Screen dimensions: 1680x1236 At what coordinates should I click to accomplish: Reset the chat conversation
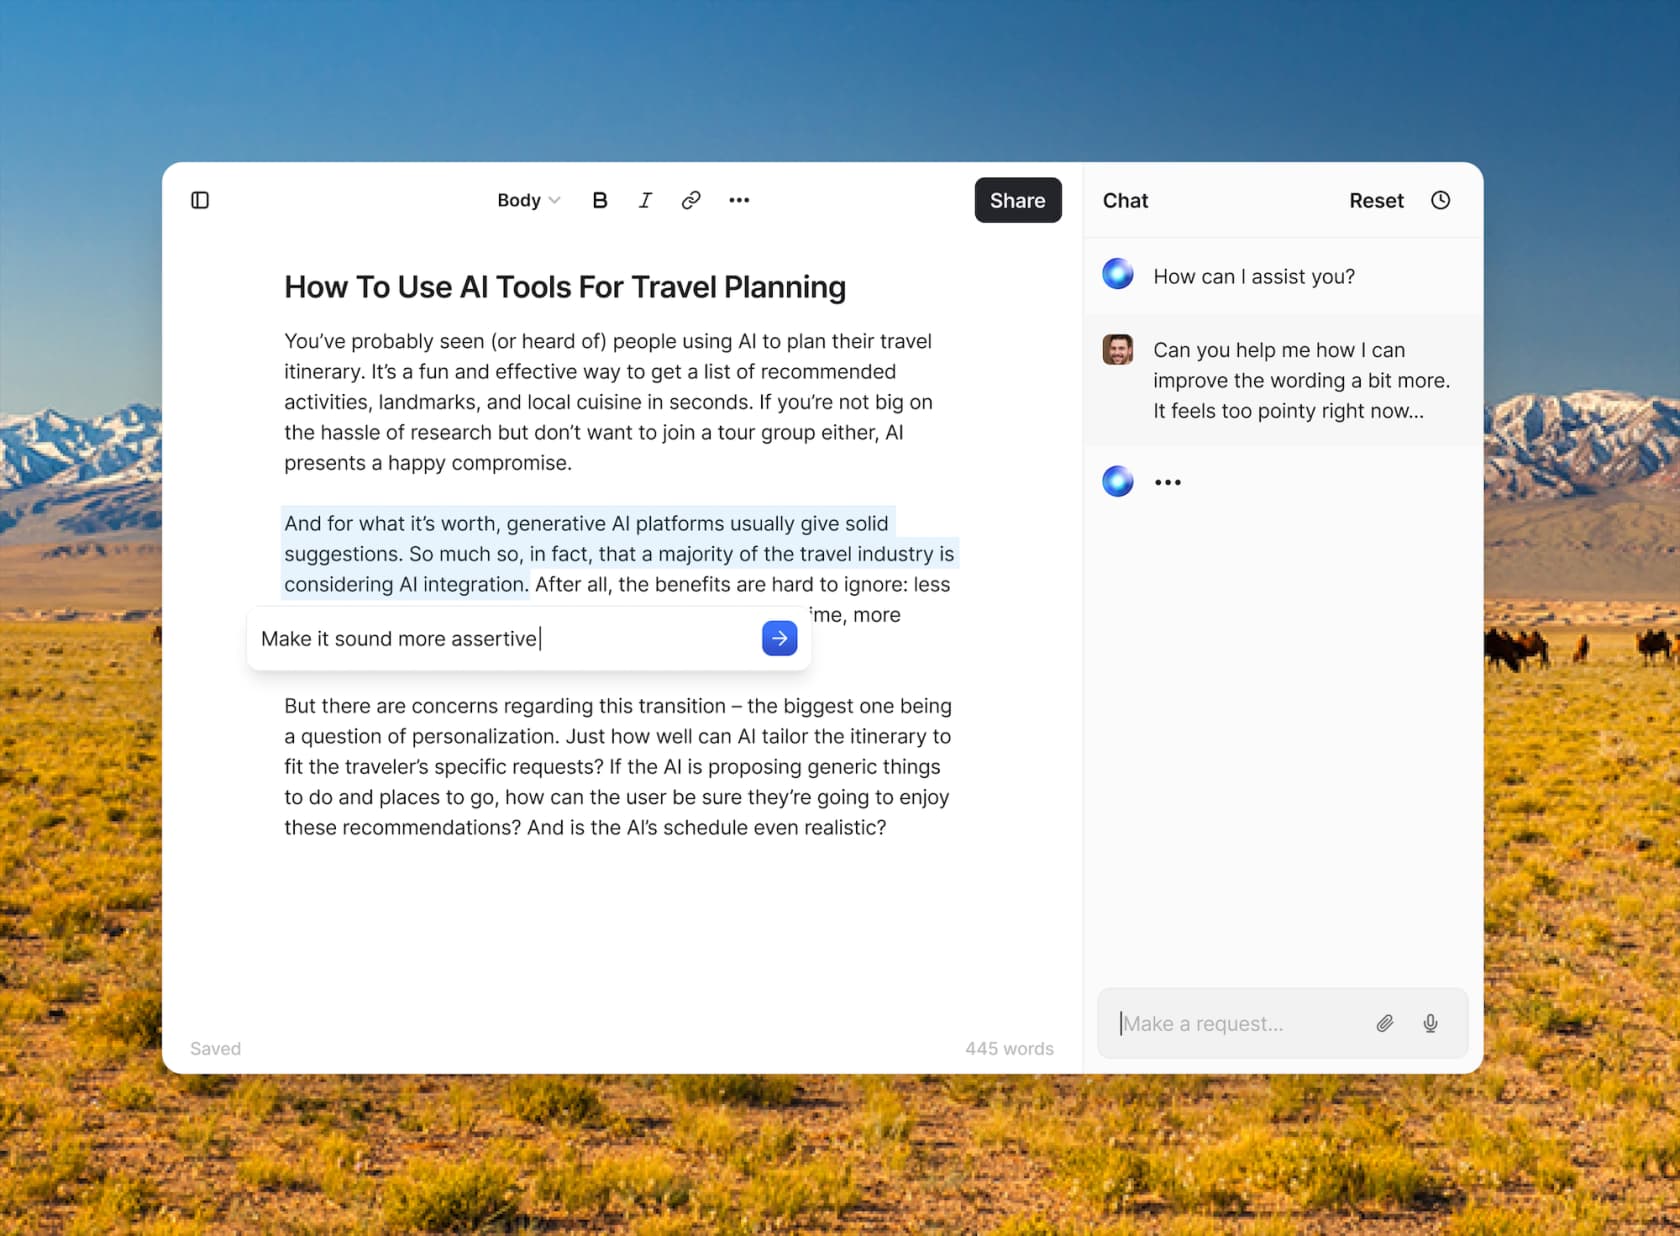click(x=1376, y=200)
